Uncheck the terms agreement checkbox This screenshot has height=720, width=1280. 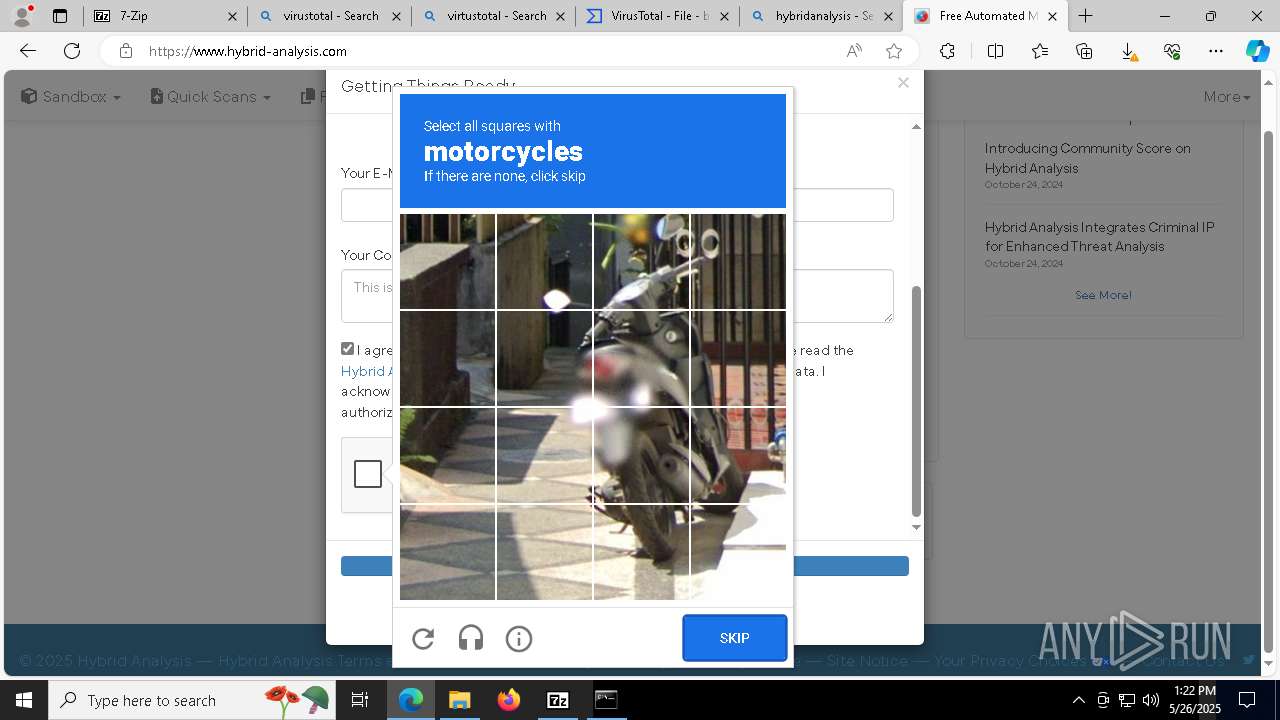[348, 349]
